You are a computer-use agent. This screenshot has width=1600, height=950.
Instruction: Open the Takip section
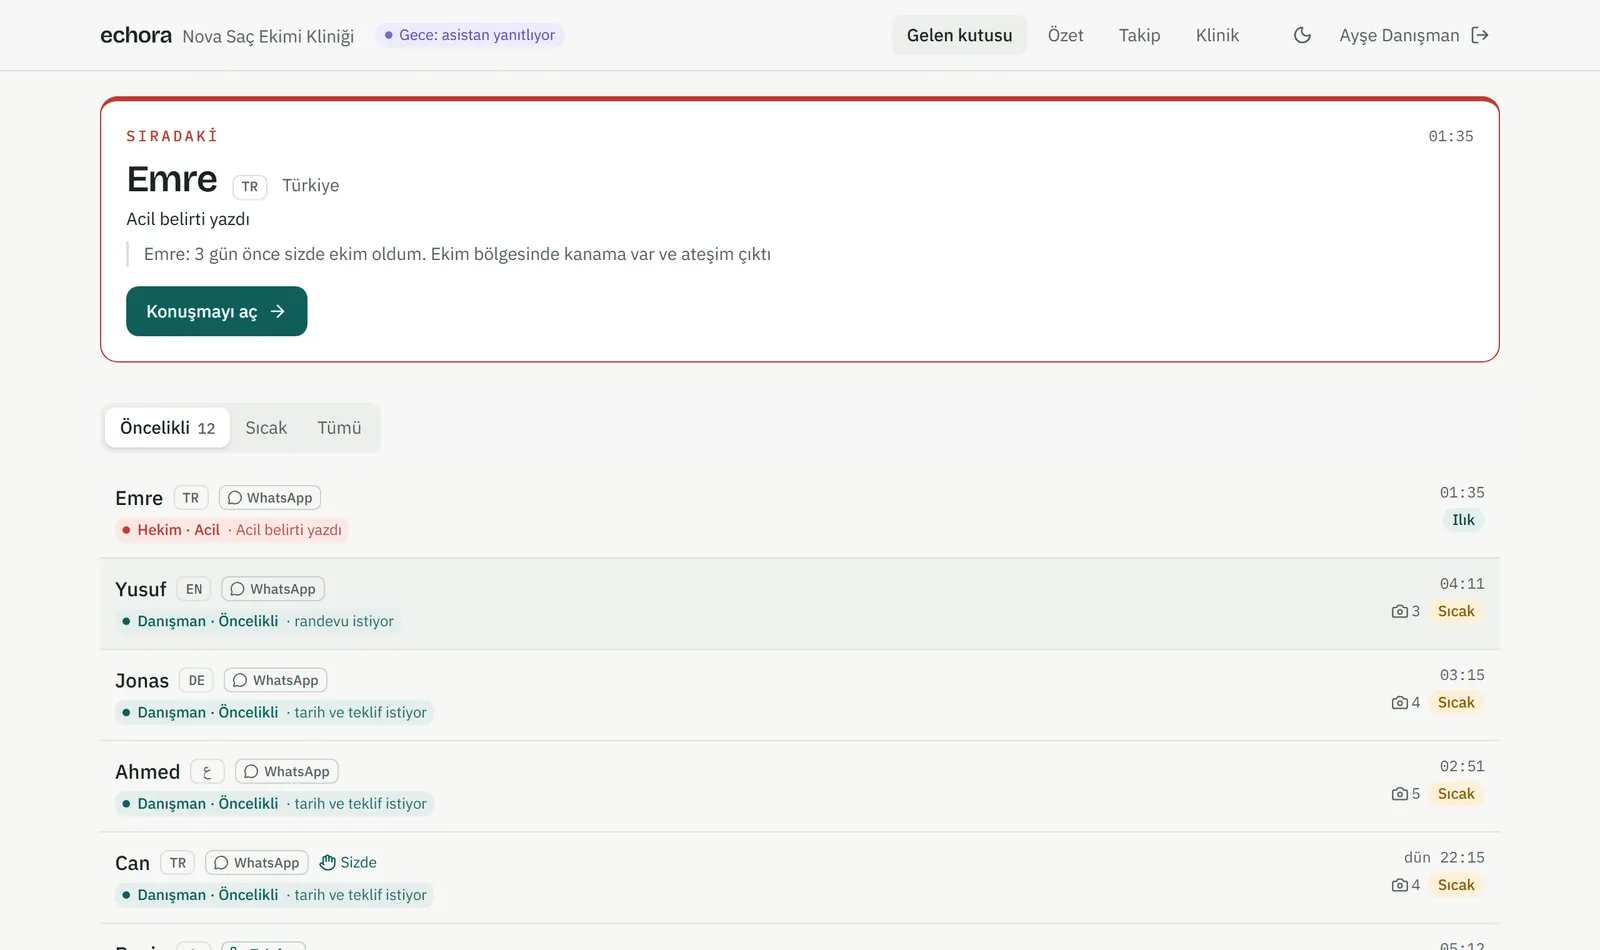pos(1139,35)
